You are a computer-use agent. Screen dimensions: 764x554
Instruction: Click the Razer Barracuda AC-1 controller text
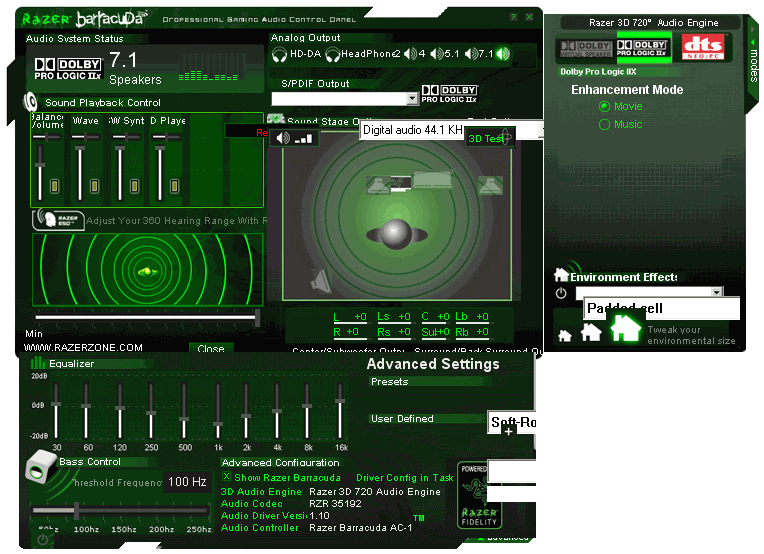click(x=361, y=528)
